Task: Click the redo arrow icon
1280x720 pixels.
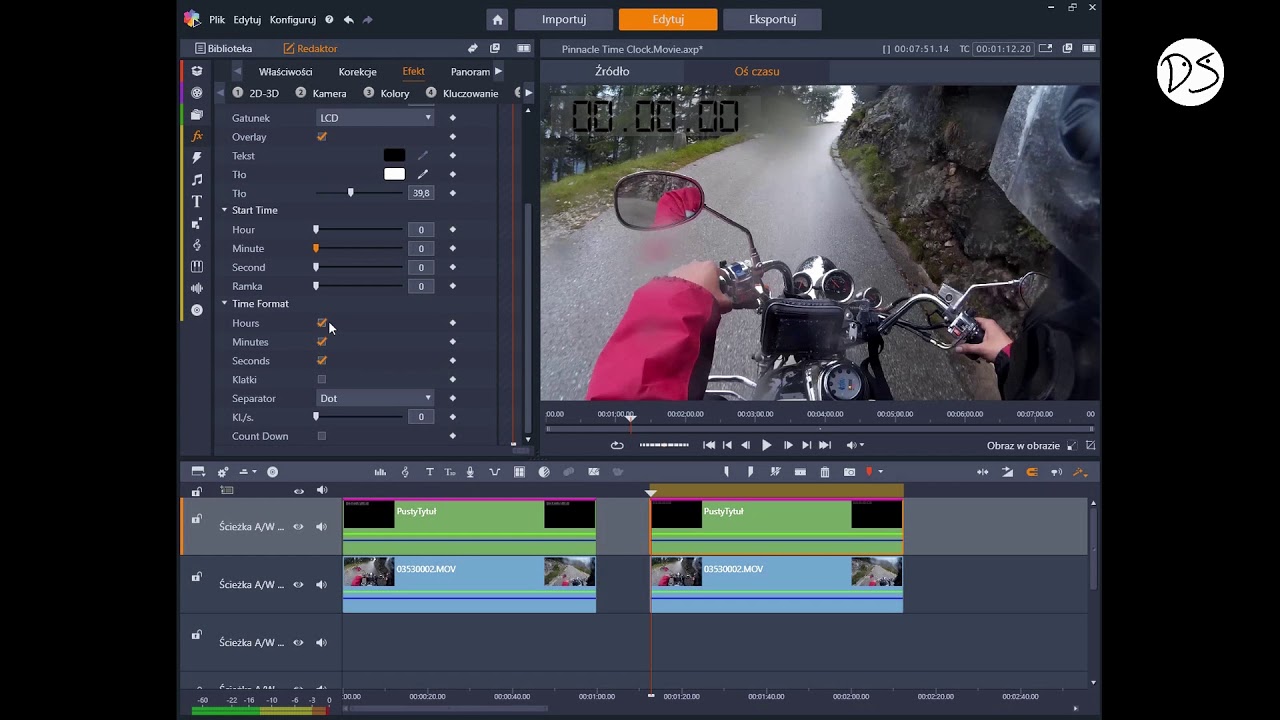Action: [x=368, y=20]
